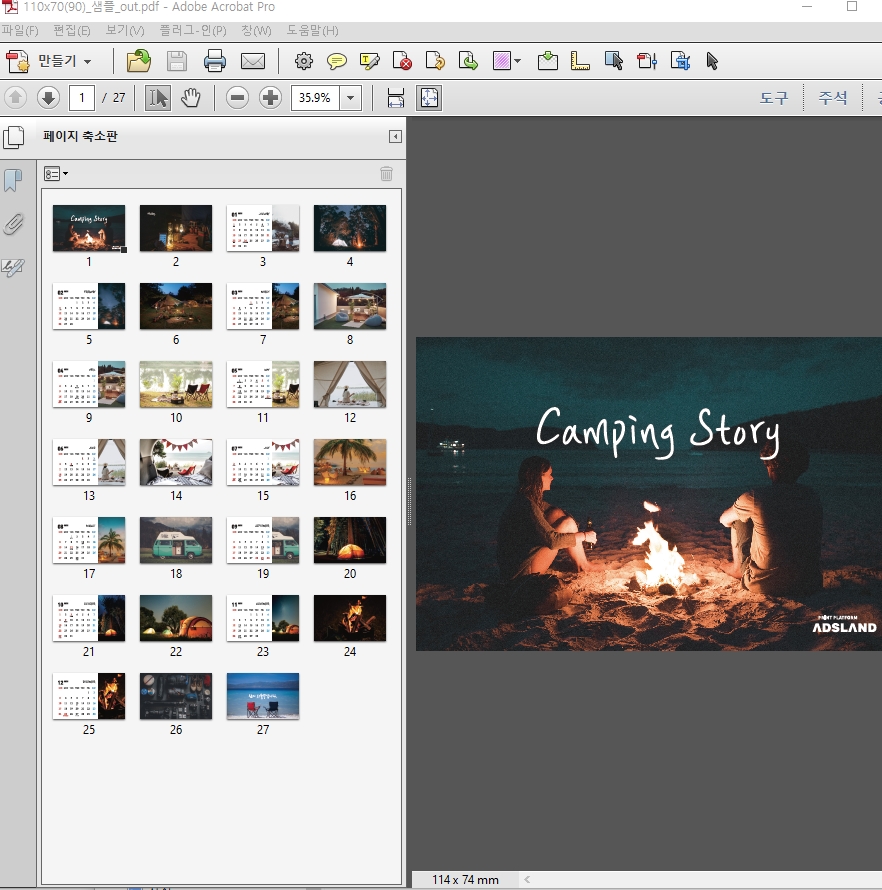Open the 도움말(H) menu
The width and height of the screenshot is (882, 890).
pos(312,31)
